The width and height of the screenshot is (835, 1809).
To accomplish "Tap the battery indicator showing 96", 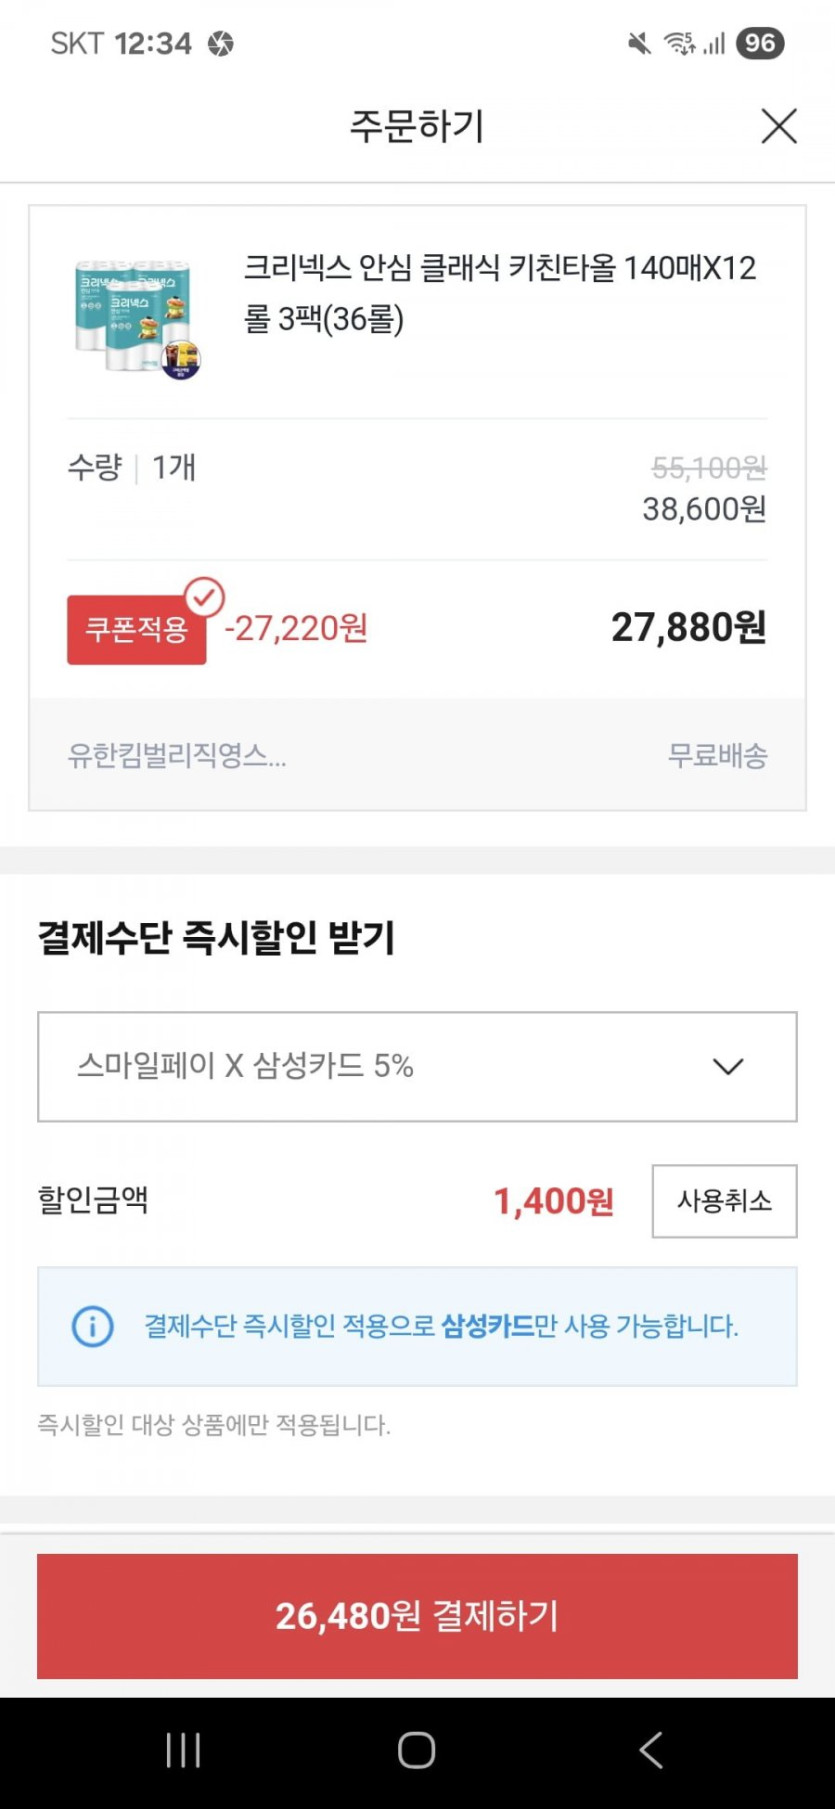I will [760, 43].
